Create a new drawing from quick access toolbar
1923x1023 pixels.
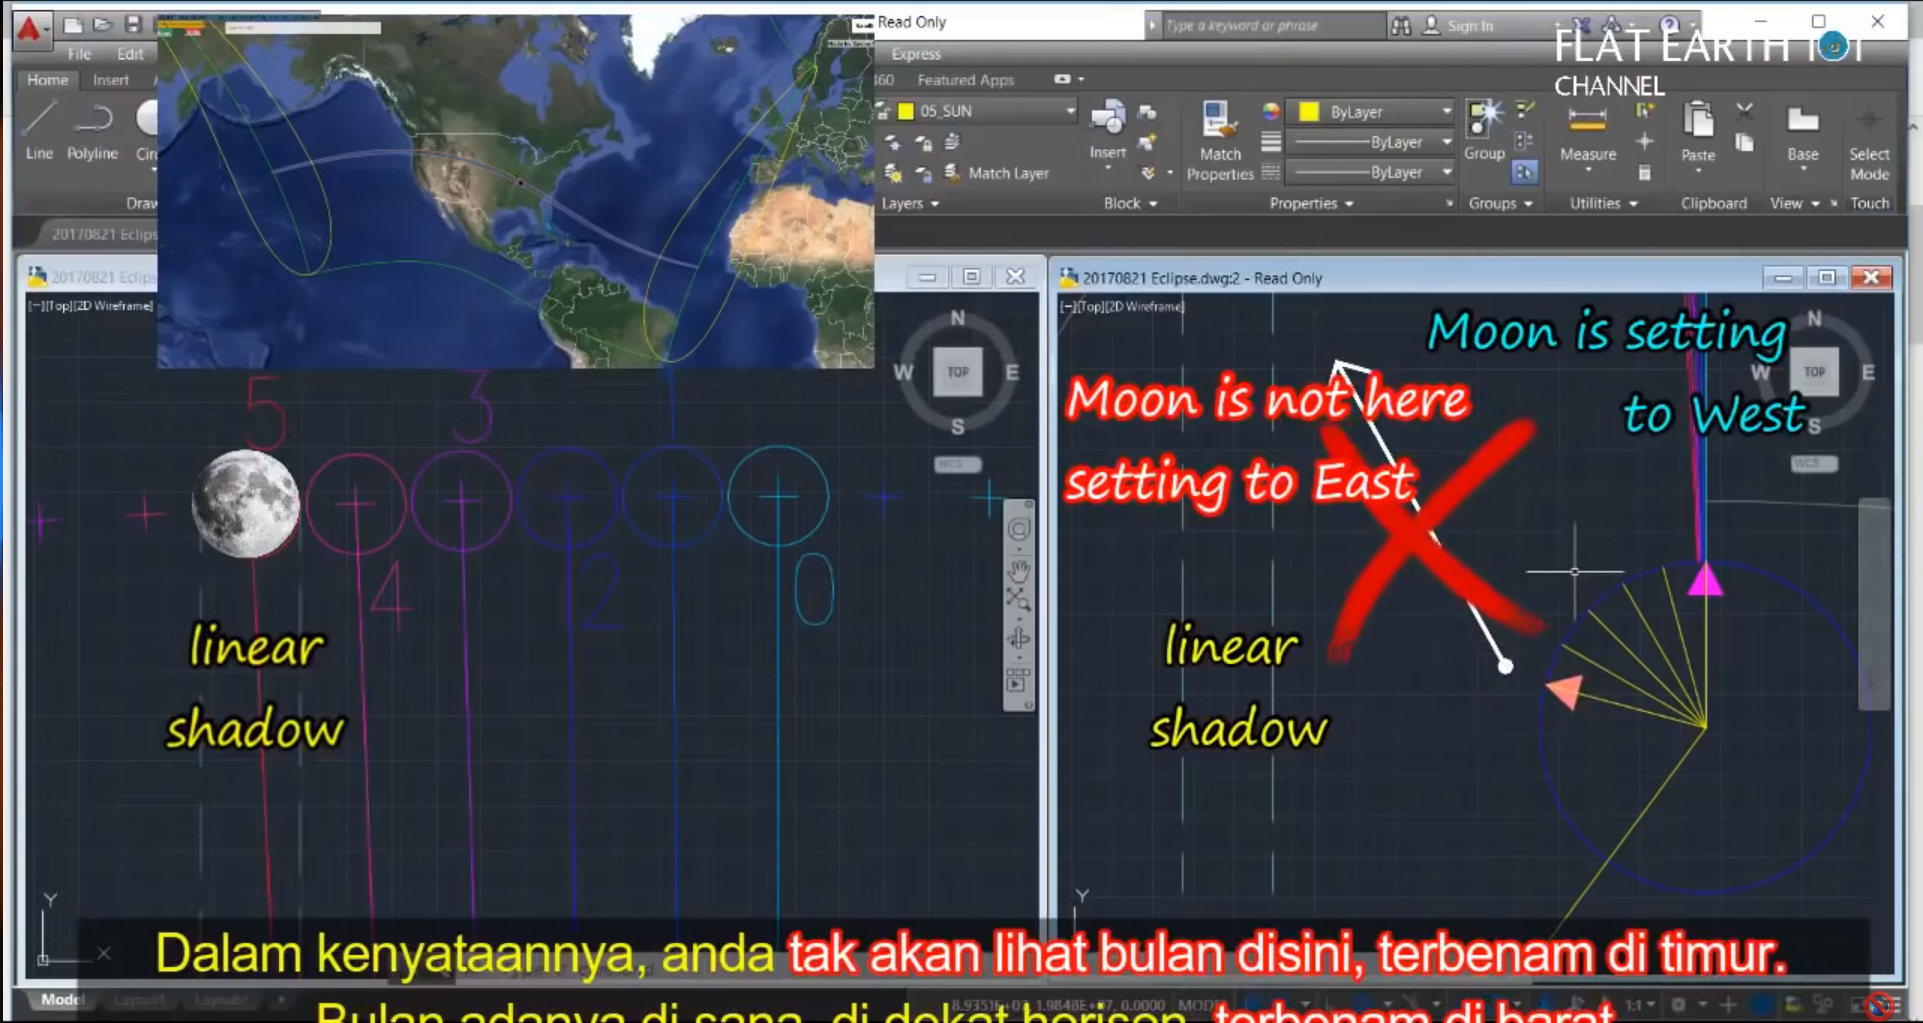tap(73, 24)
